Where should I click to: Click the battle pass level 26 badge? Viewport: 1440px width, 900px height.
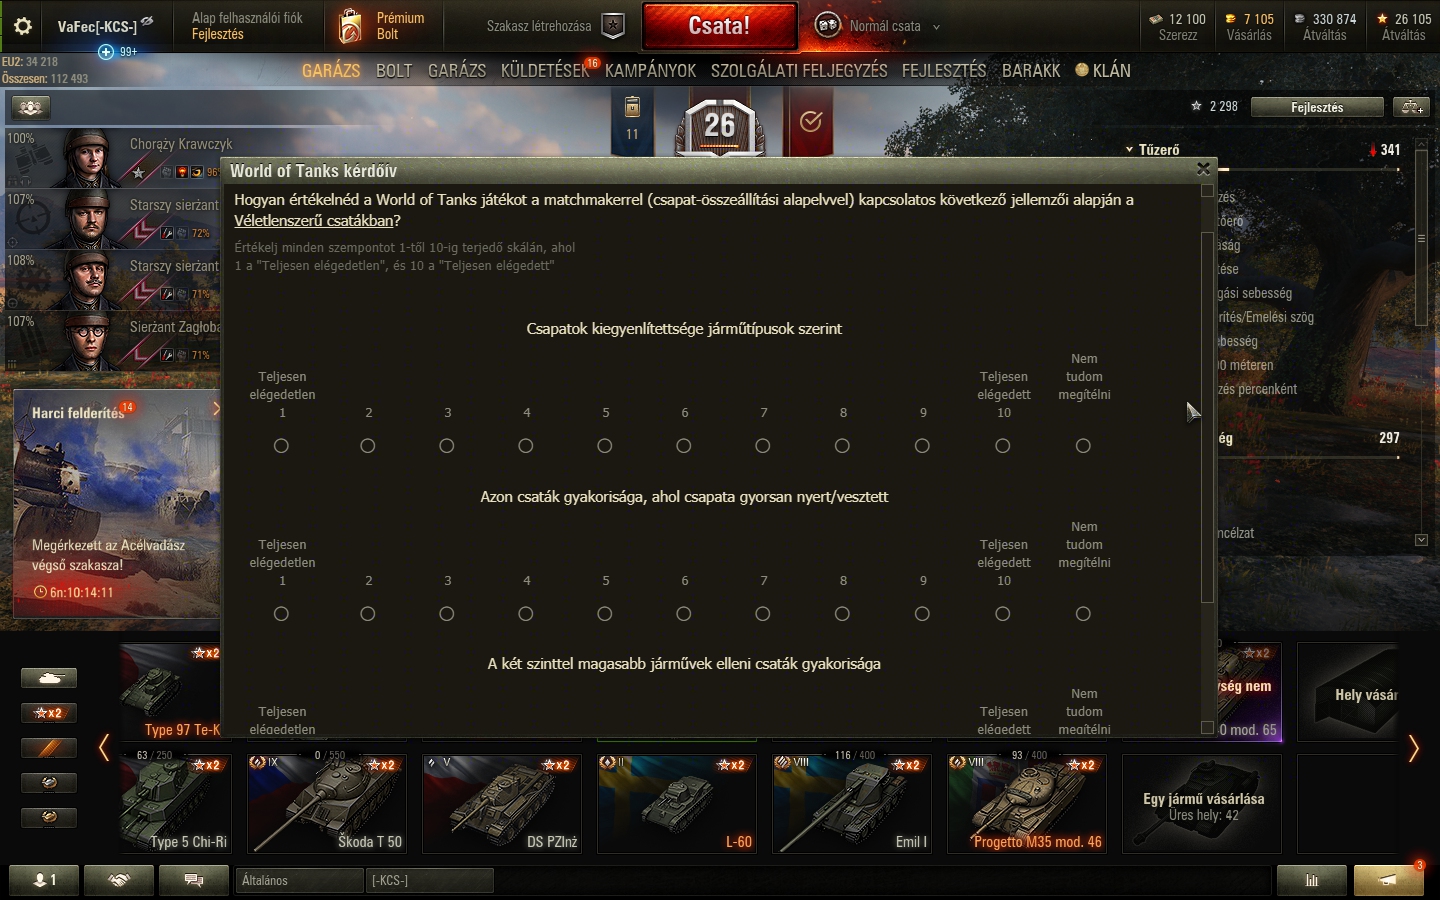point(720,127)
